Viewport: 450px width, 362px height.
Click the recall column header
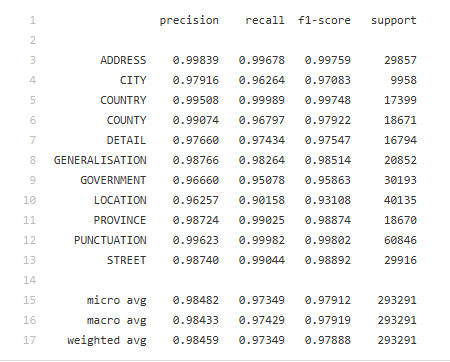click(265, 20)
